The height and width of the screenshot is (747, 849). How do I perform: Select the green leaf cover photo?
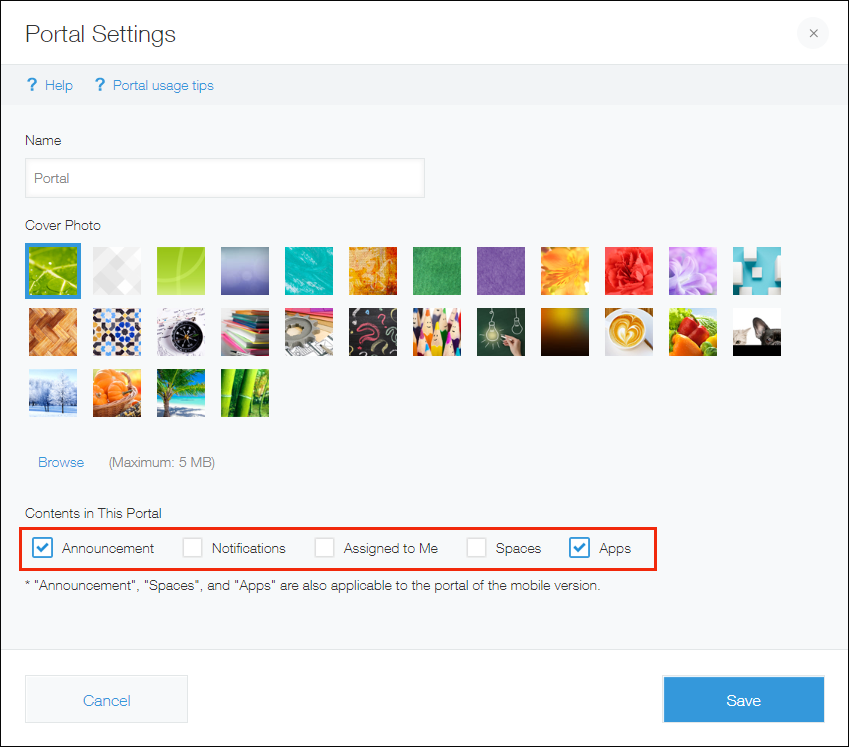pos(53,271)
